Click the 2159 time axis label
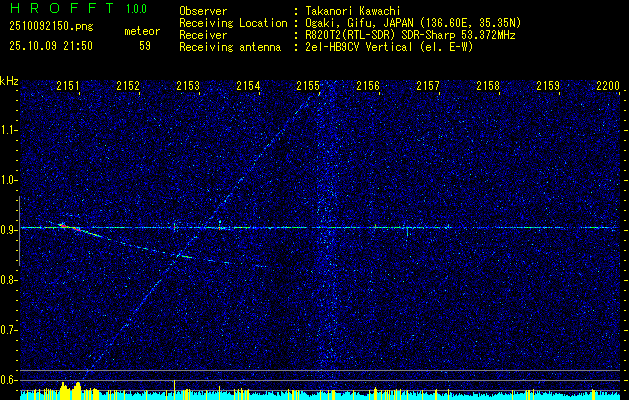The width and height of the screenshot is (629, 400). (548, 85)
